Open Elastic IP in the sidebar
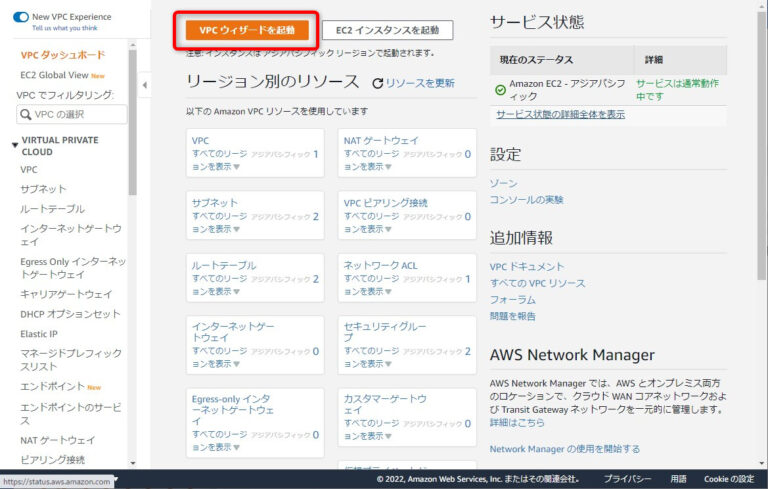Screen dimensions: 768x489 (39, 334)
